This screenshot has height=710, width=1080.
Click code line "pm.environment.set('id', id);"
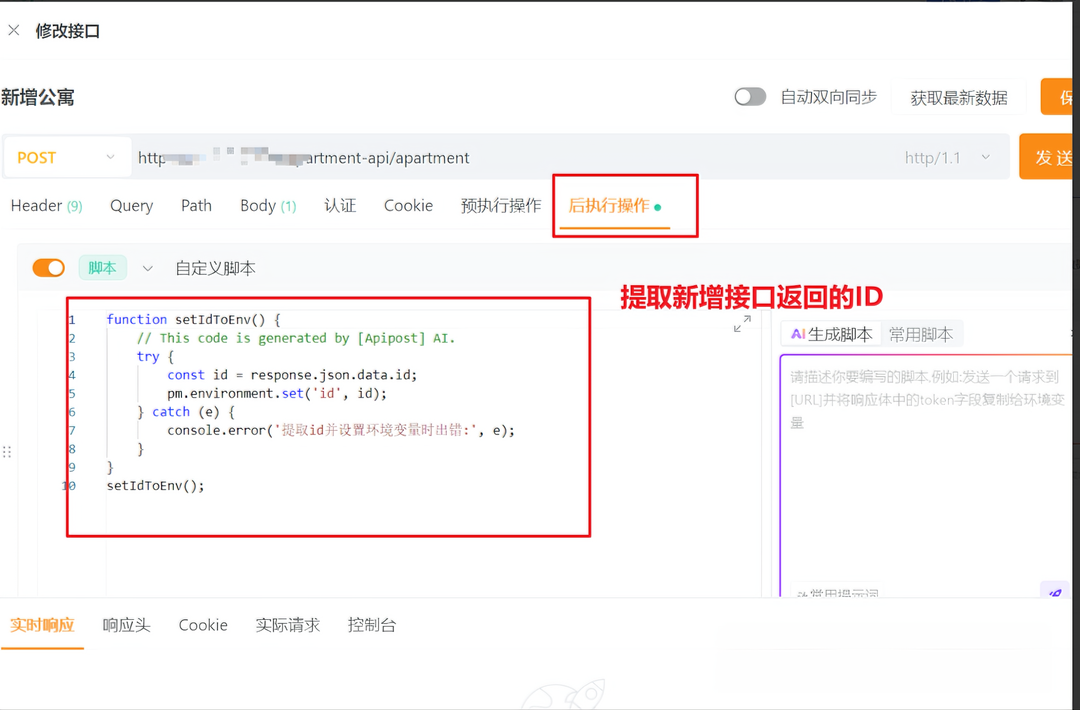[277, 393]
